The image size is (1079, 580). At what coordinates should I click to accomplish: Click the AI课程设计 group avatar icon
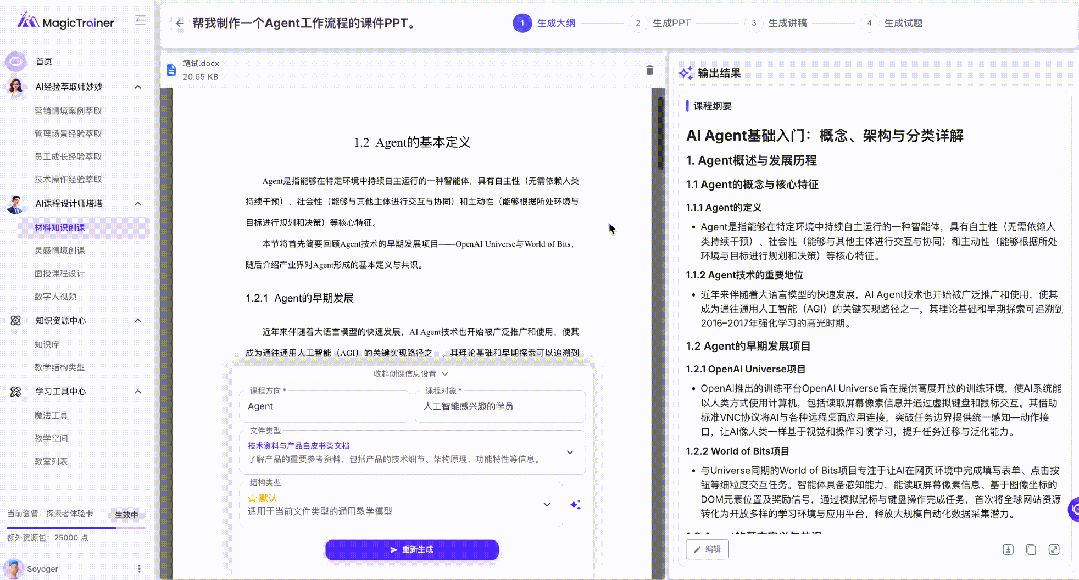15,204
